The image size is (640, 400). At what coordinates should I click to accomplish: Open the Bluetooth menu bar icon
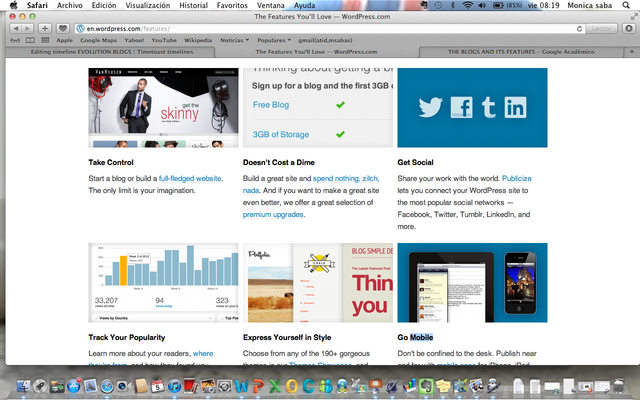(x=453, y=5)
